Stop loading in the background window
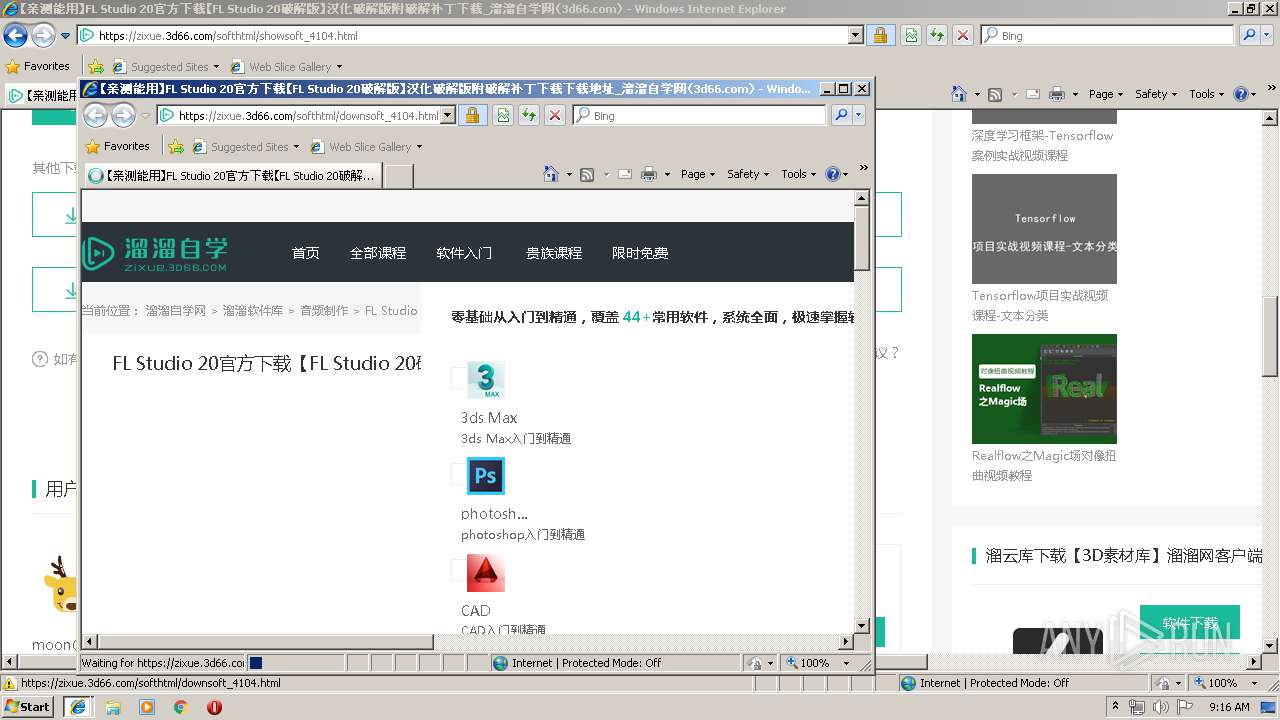This screenshot has height=720, width=1280. tap(963, 35)
